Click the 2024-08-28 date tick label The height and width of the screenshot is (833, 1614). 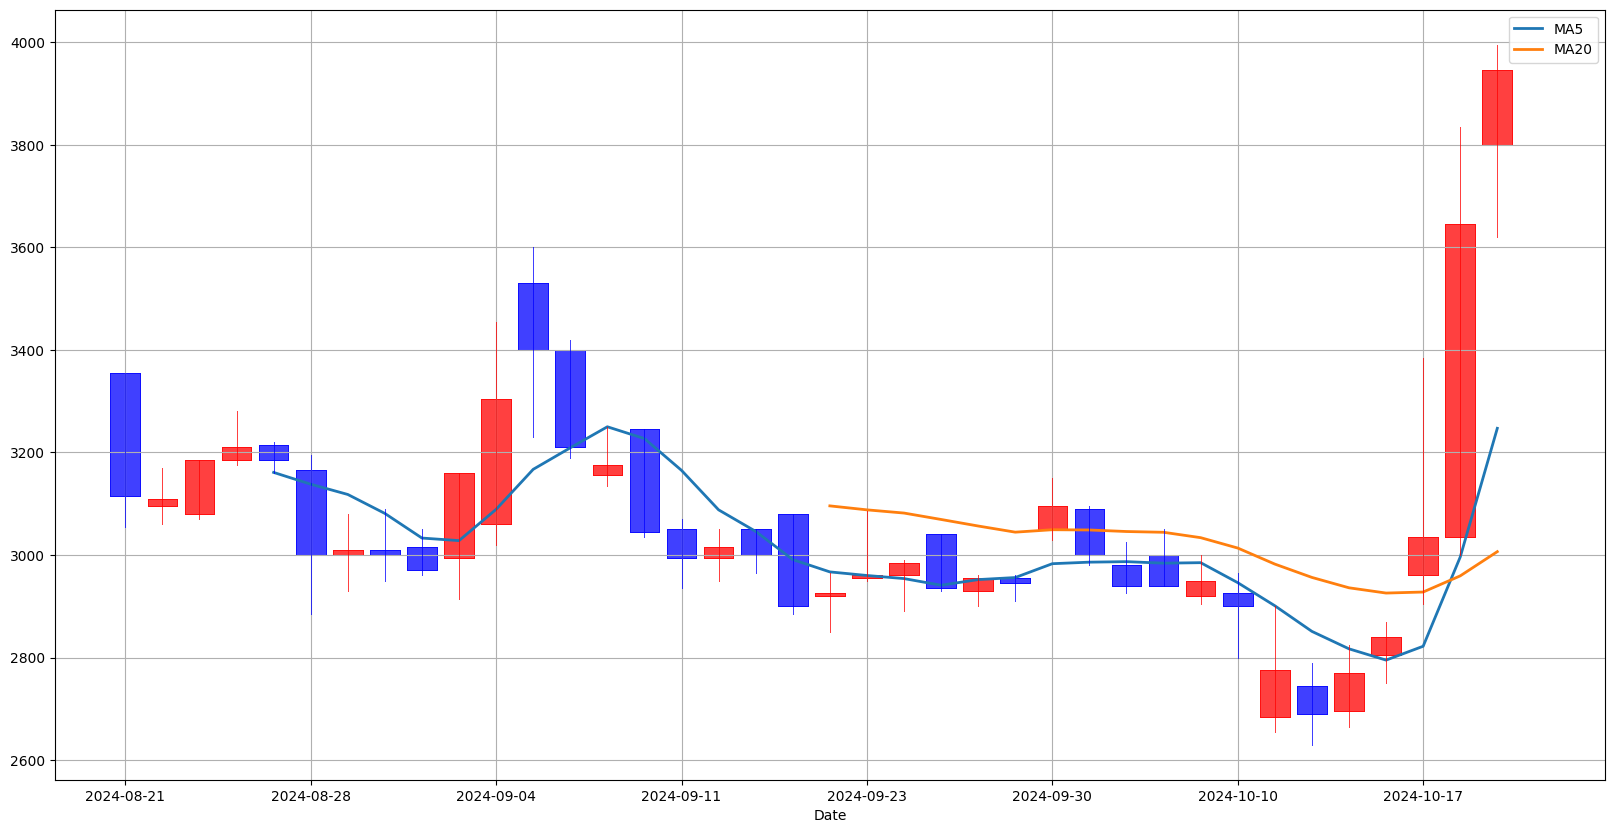click(310, 796)
